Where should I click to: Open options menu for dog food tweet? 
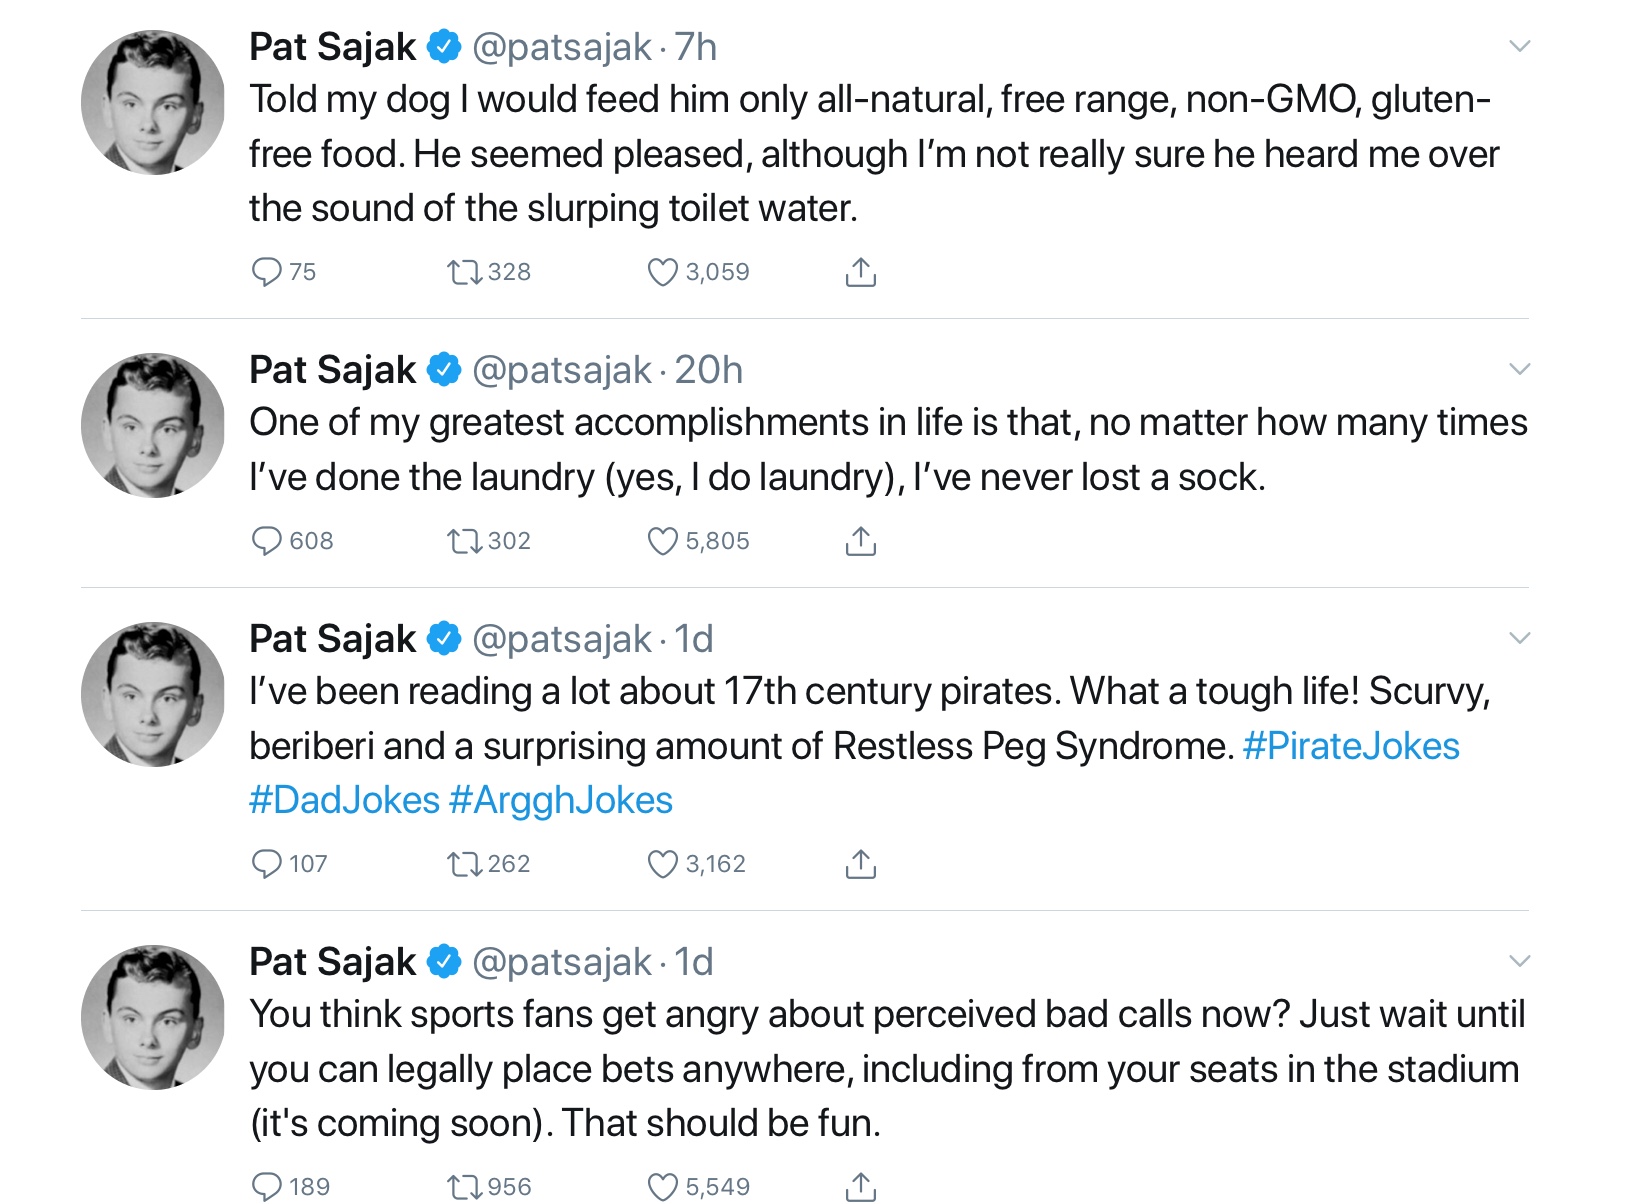(1519, 46)
